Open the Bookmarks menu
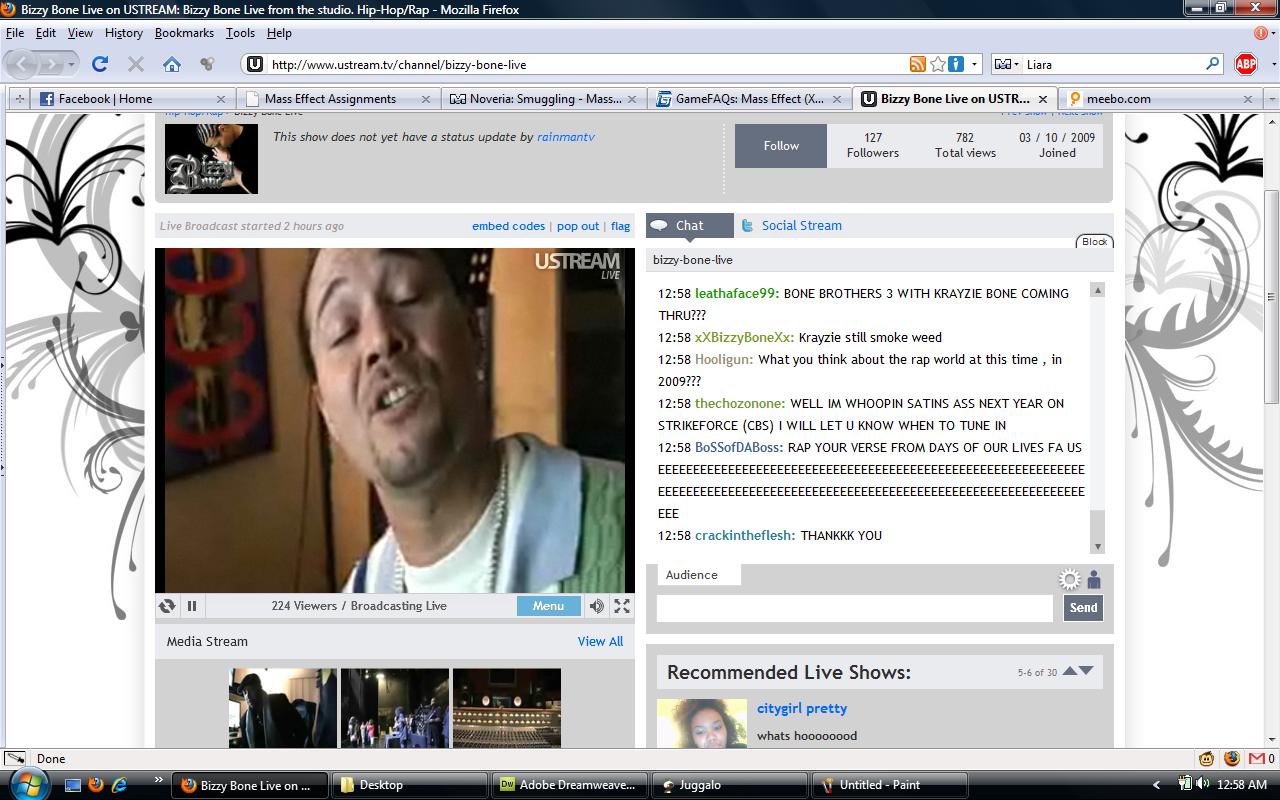 184,33
